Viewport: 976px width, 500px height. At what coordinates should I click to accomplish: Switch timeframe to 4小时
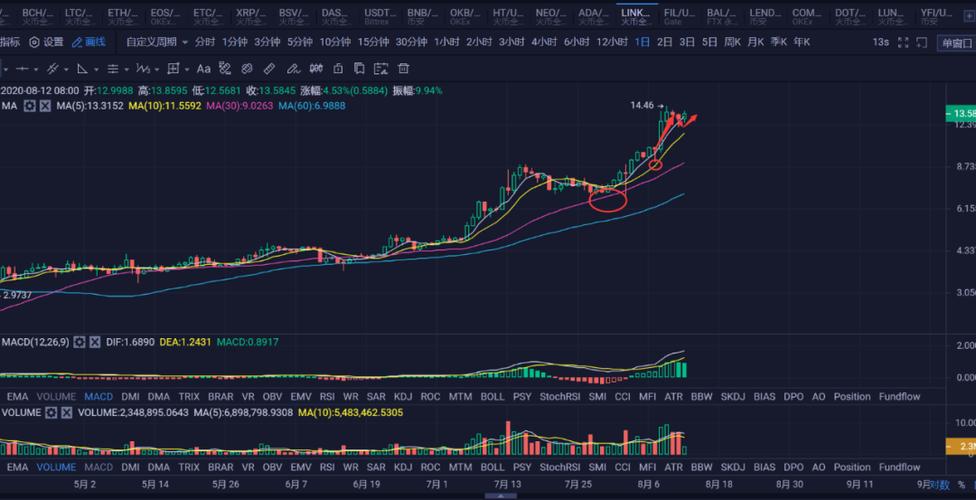tap(543, 42)
